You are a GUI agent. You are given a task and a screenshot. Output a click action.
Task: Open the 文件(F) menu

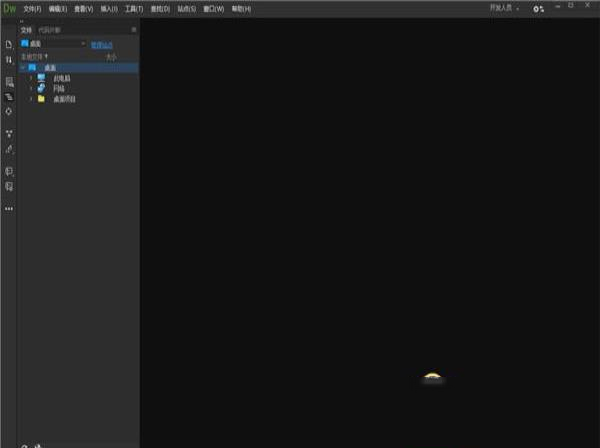[x=32, y=9]
